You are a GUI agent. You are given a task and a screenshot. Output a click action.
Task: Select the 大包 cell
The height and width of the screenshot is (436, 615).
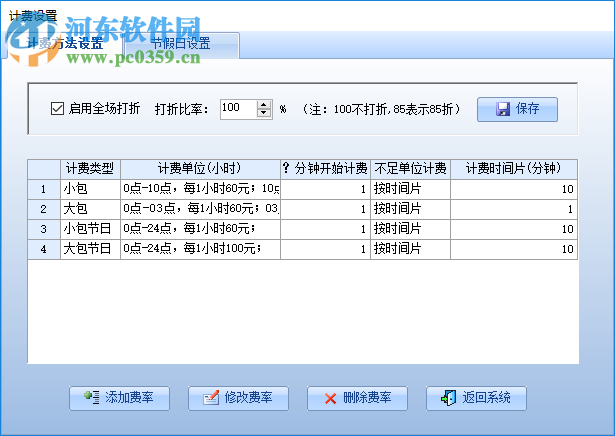pos(90,209)
